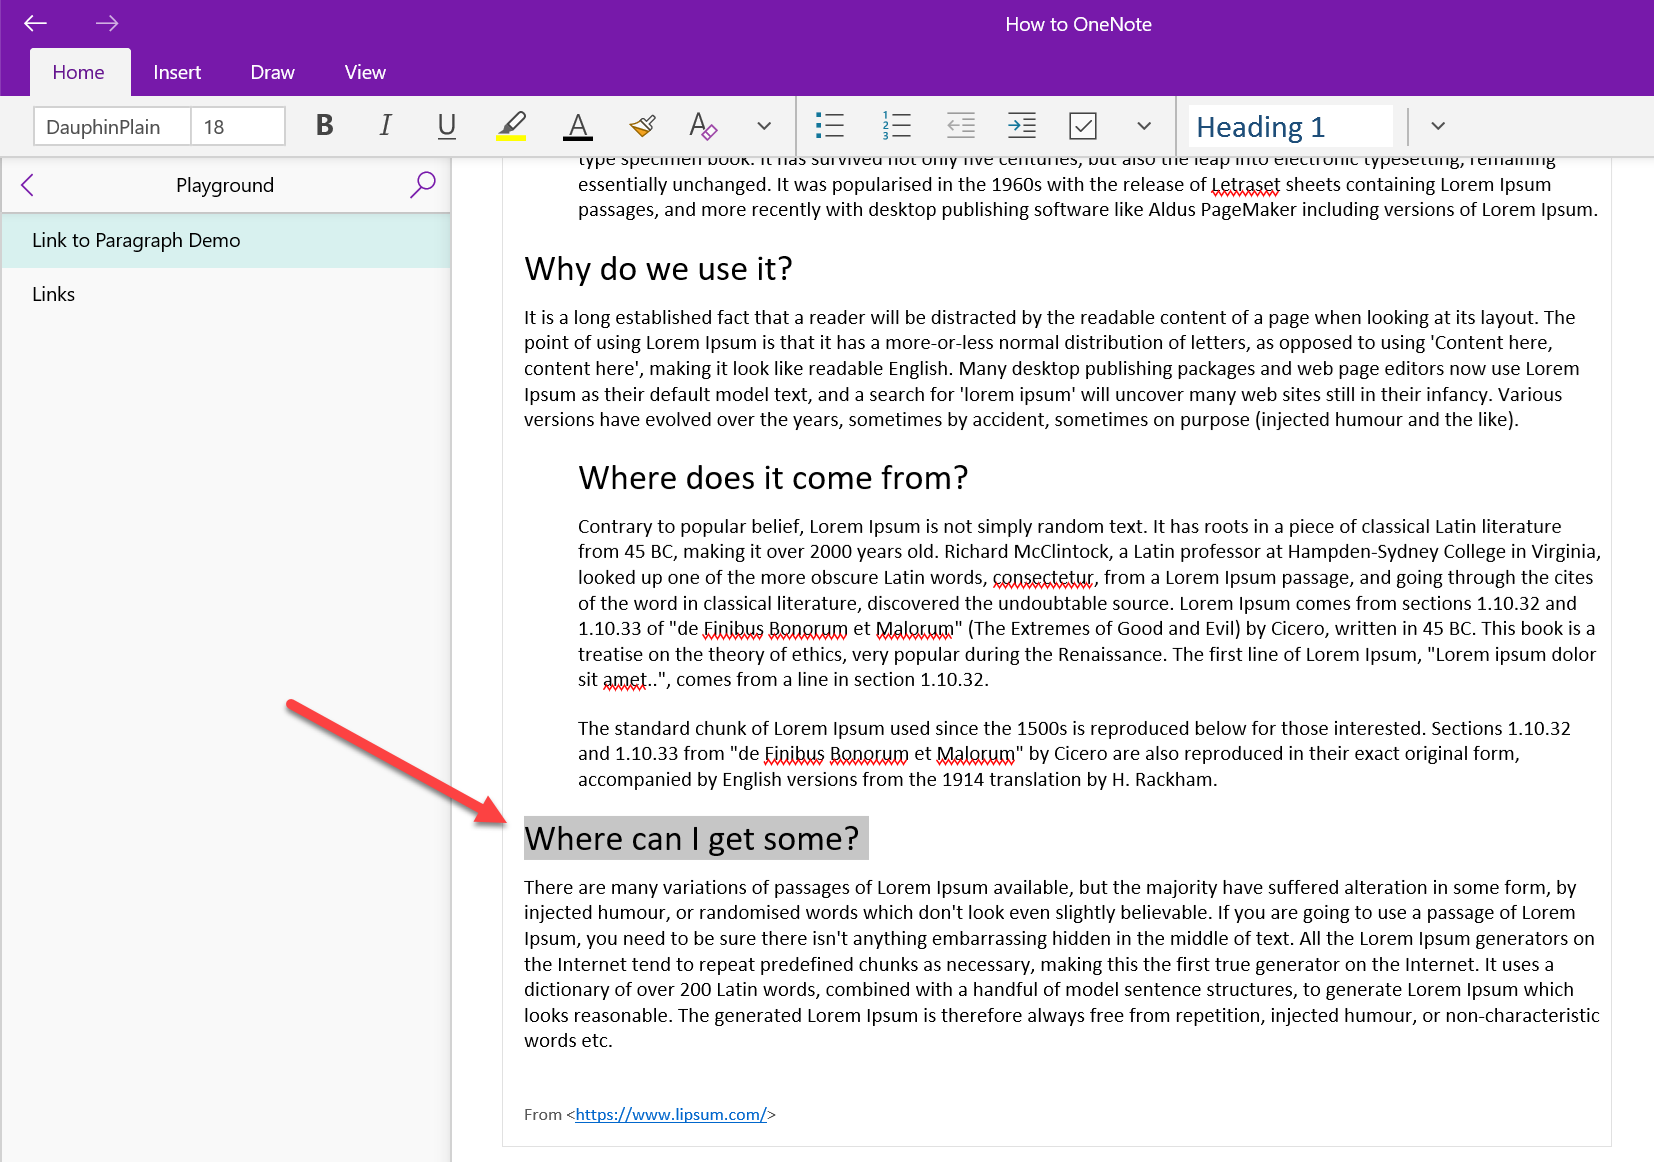
Task: Decrease paragraph indentation
Action: pyautogui.click(x=961, y=126)
